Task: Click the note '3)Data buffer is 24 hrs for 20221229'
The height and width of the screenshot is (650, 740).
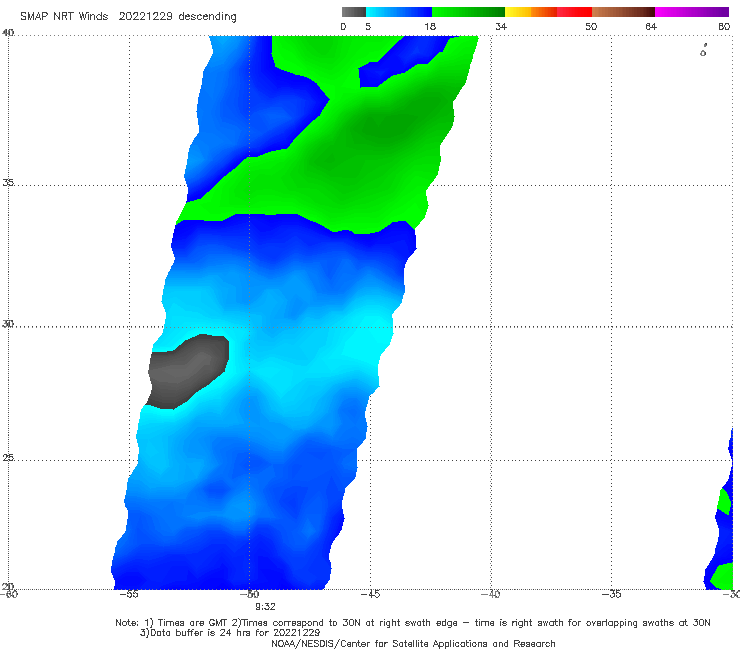Action: coord(230,633)
